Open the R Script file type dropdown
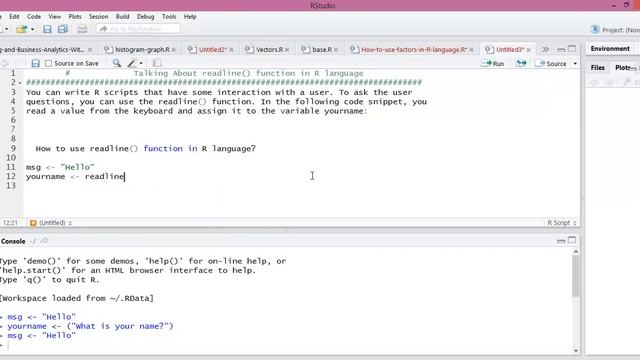Image resolution: width=640 pixels, height=360 pixels. point(562,223)
